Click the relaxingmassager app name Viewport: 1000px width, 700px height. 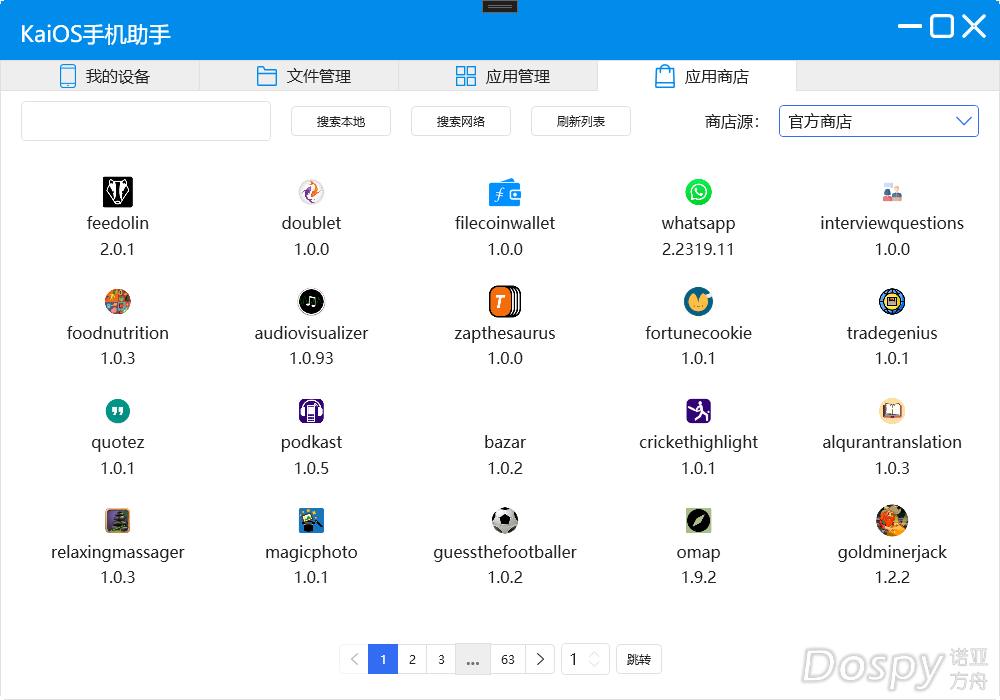click(x=118, y=552)
